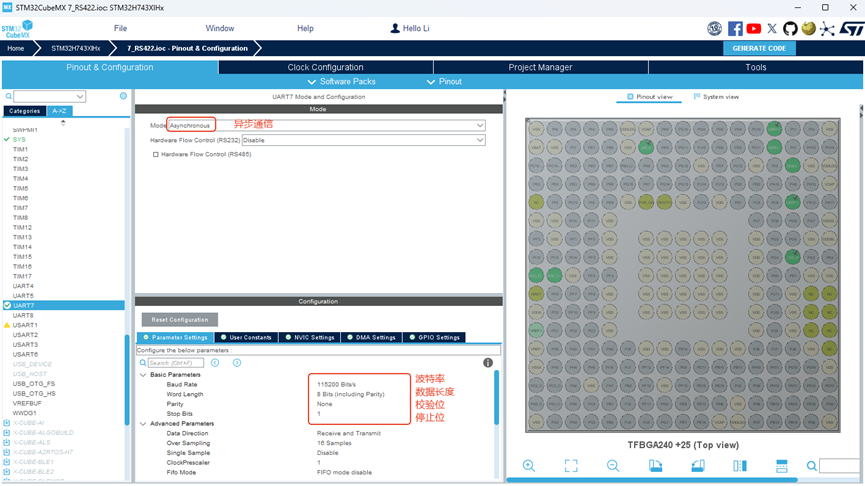Image resolution: width=865 pixels, height=486 pixels.
Task: Click the Hello Li user account
Action: point(409,28)
